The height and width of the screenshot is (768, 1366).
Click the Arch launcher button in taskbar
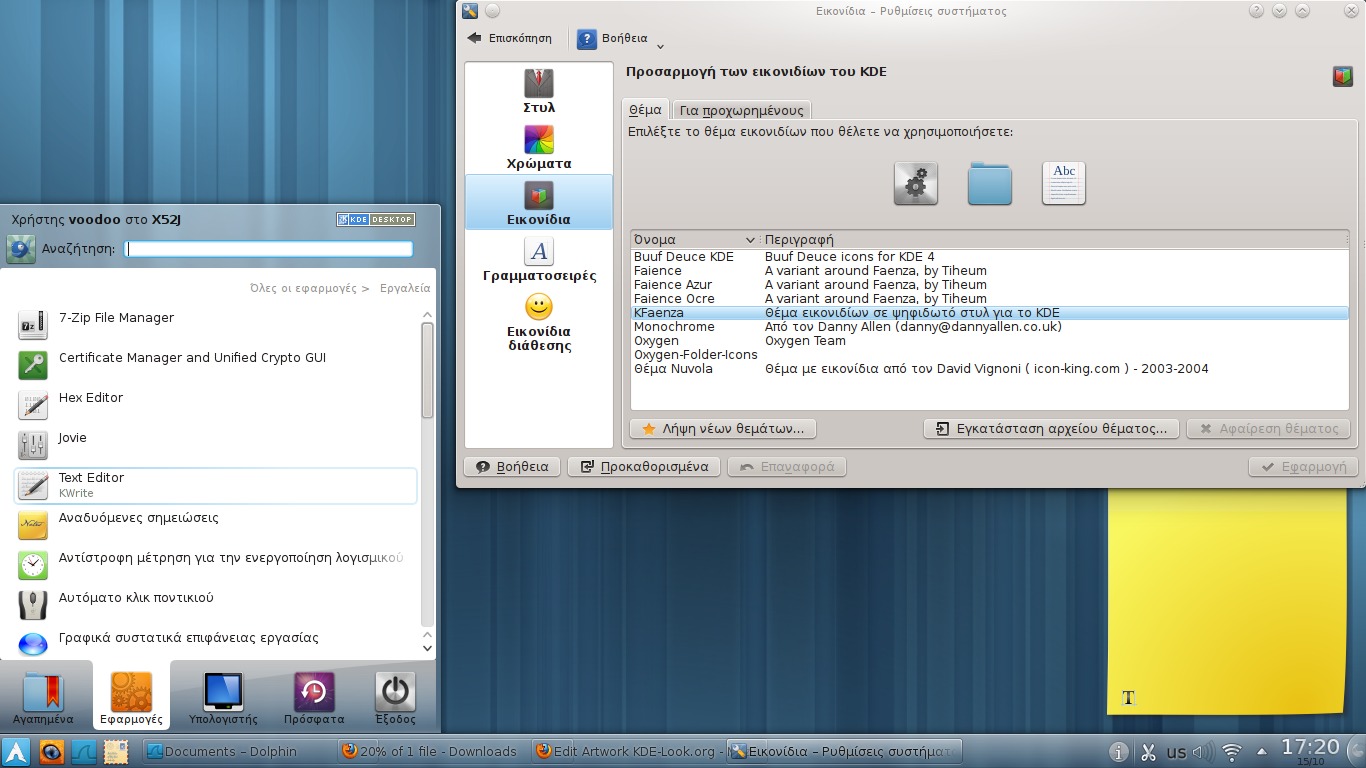click(x=16, y=752)
